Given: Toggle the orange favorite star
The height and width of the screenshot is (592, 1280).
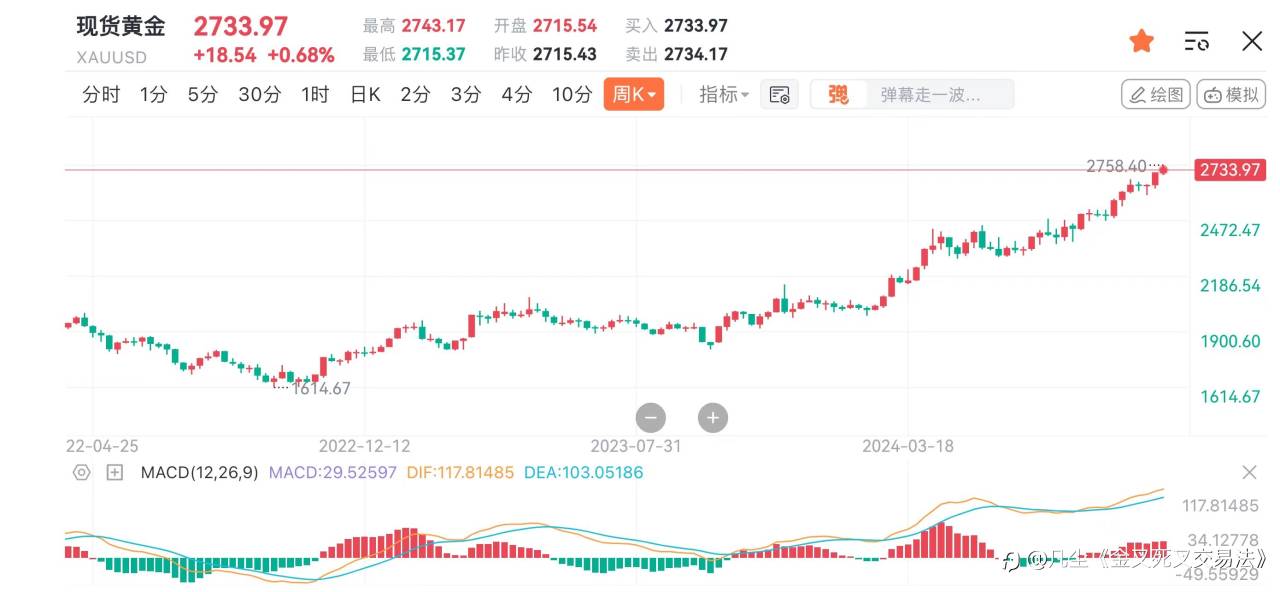Looking at the screenshot, I should 1141,41.
